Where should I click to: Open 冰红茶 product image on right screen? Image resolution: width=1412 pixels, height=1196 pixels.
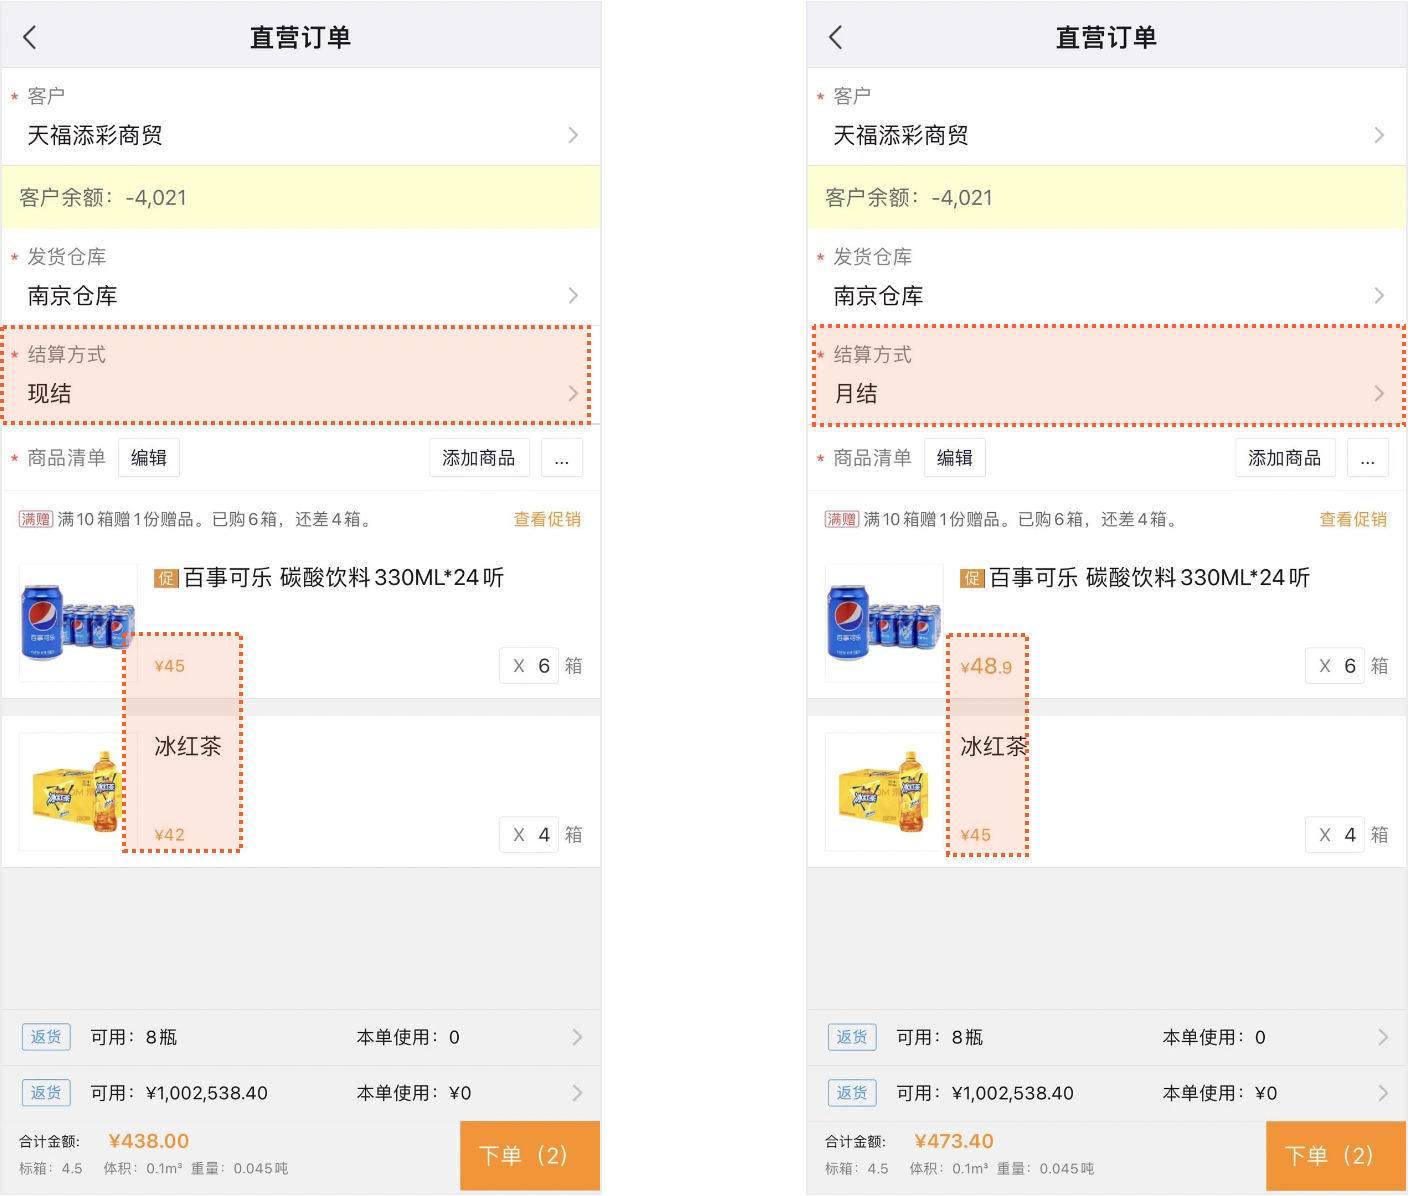click(x=884, y=792)
